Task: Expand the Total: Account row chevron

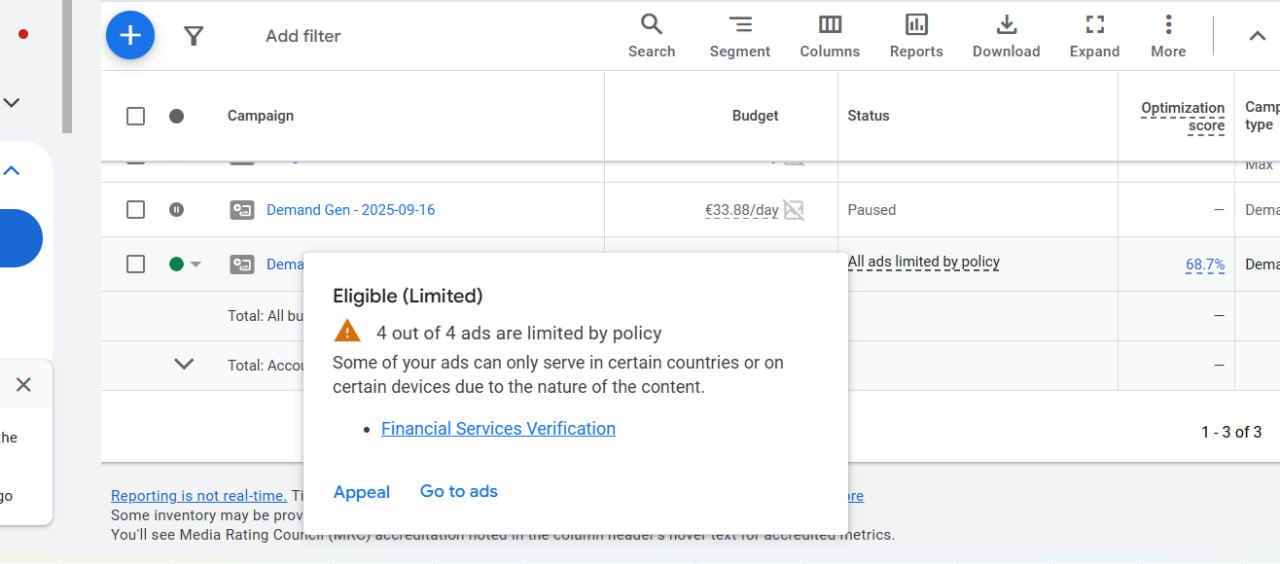Action: 184,364
